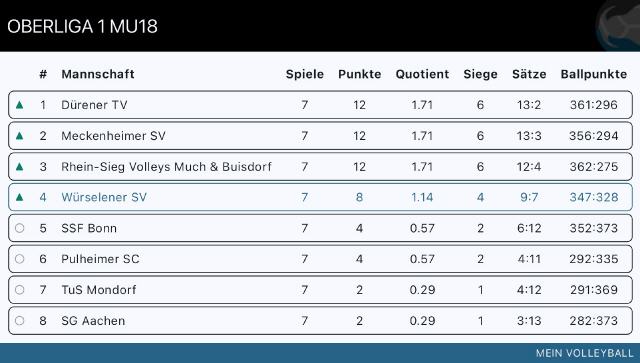Click the MEIN VOLLEYBALL footer link
The image size is (640, 363).
584,353
